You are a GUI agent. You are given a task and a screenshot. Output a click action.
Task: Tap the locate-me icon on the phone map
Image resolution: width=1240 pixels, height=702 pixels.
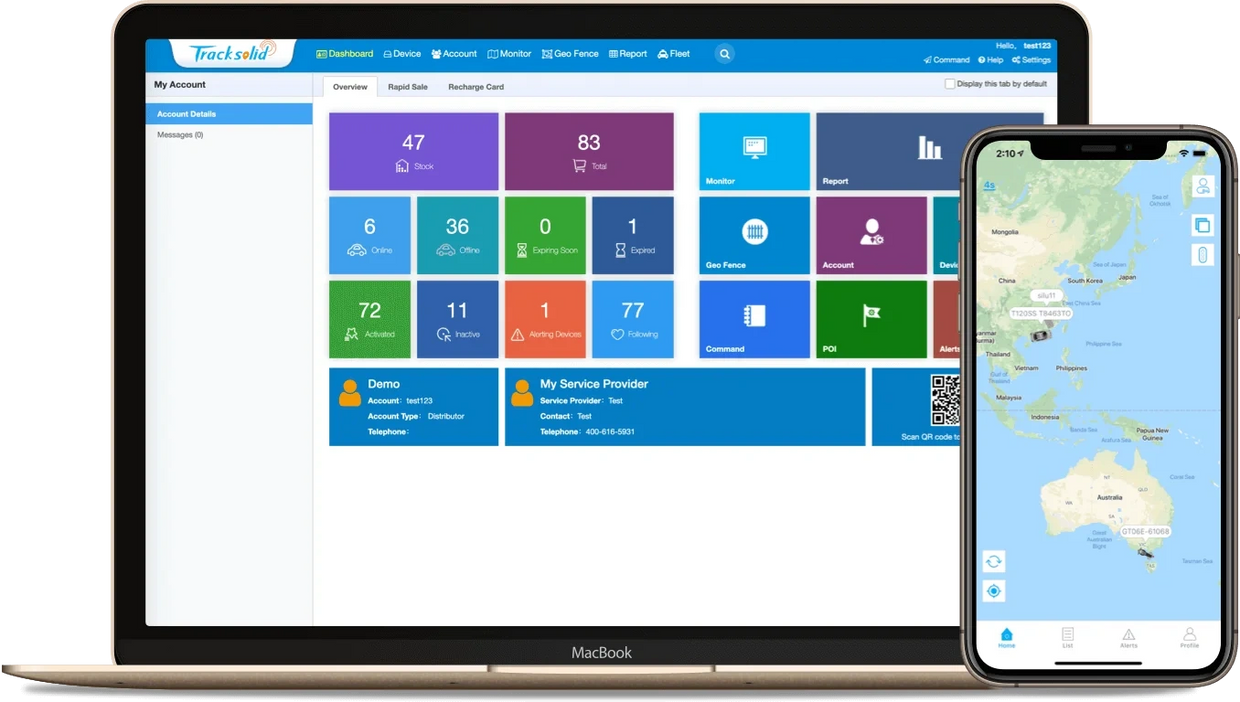(993, 591)
